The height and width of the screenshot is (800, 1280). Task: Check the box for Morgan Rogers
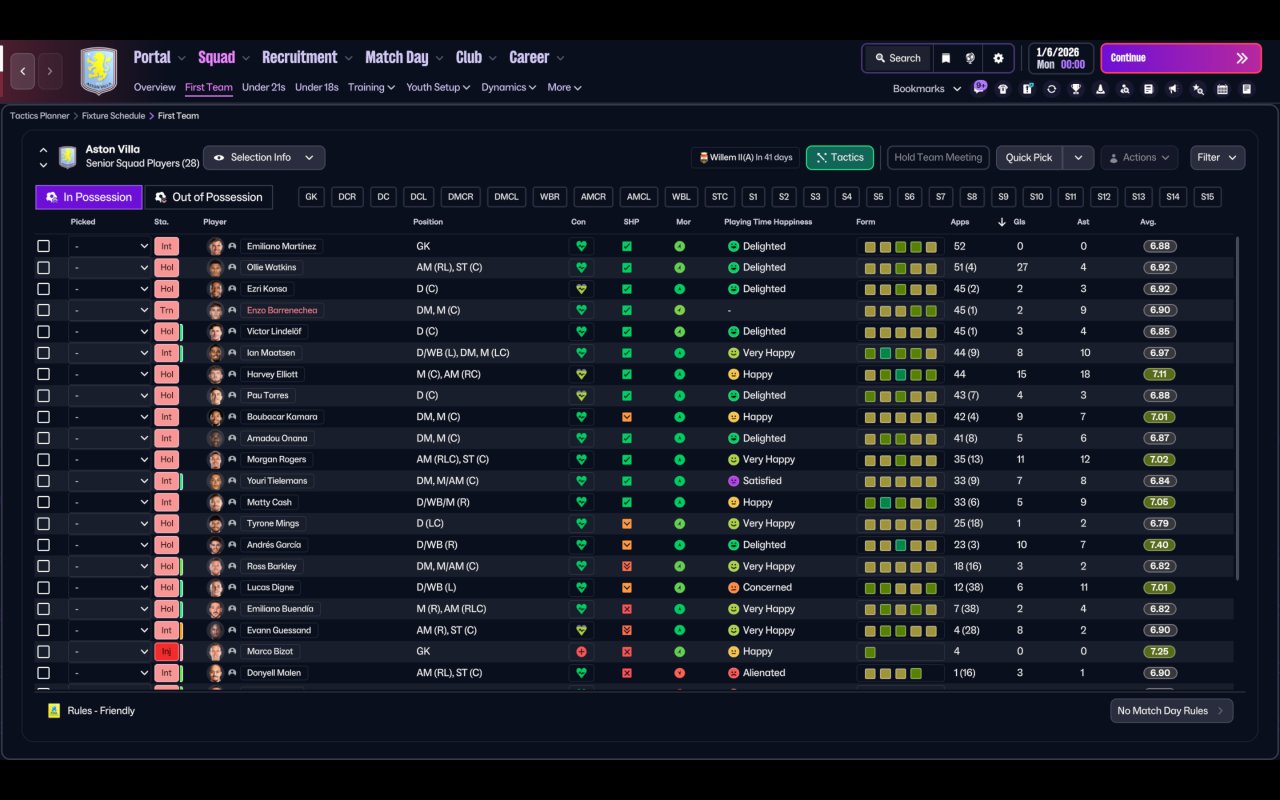[43, 460]
